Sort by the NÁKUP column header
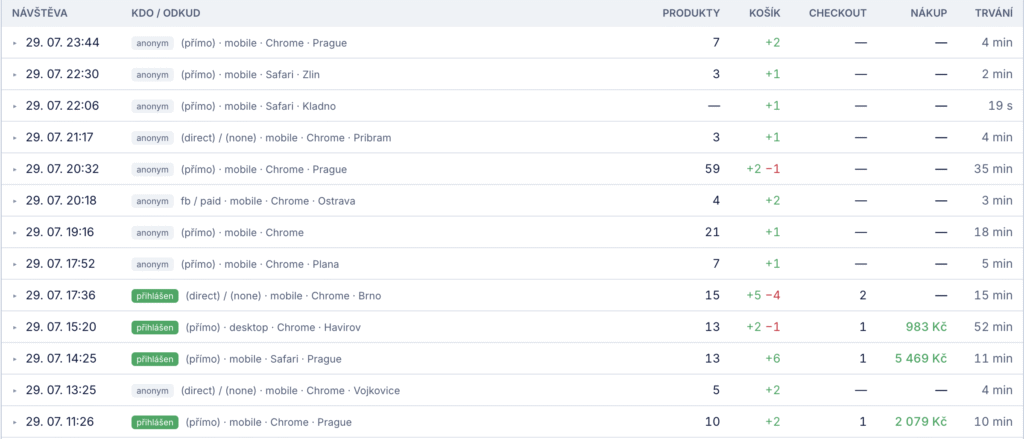Image resolution: width=1024 pixels, height=439 pixels. (929, 13)
